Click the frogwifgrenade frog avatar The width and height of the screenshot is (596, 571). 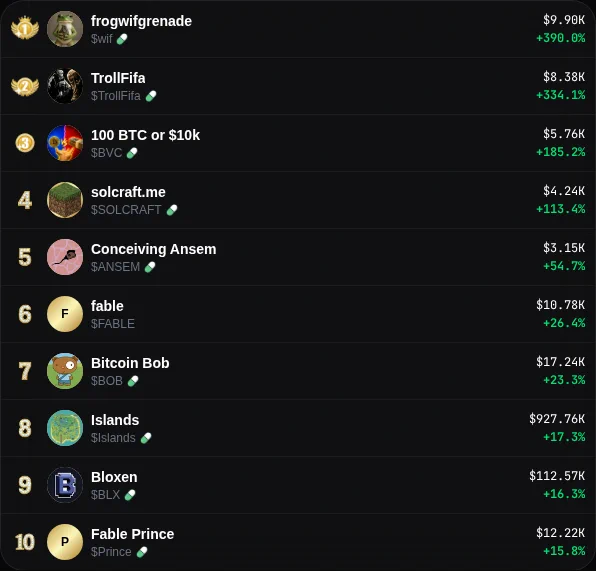[x=65, y=29]
